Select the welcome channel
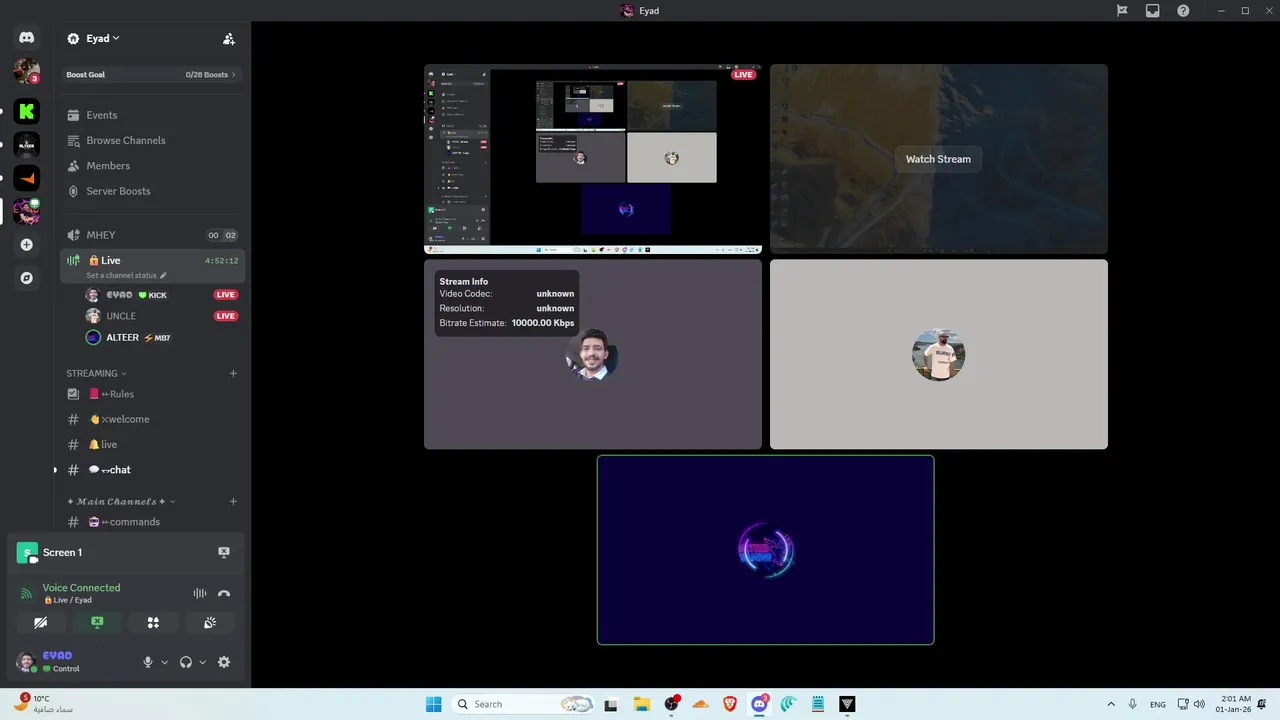This screenshot has height=720, width=1280. 152,419
